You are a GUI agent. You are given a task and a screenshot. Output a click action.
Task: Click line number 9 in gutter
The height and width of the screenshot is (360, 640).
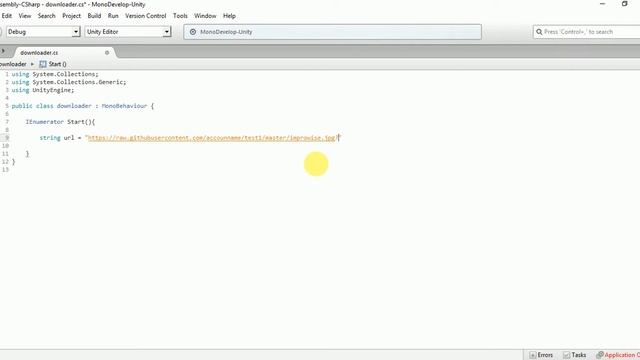point(7,138)
